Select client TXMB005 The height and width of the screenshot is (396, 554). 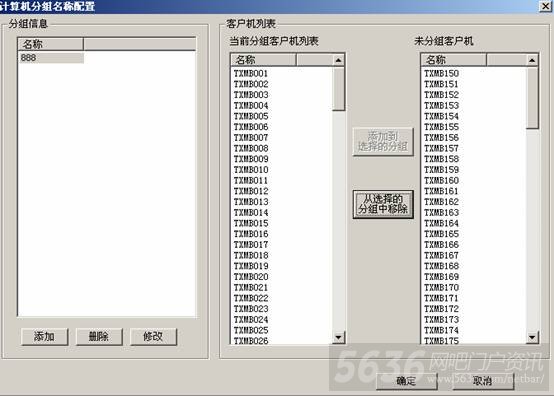pos(251,116)
